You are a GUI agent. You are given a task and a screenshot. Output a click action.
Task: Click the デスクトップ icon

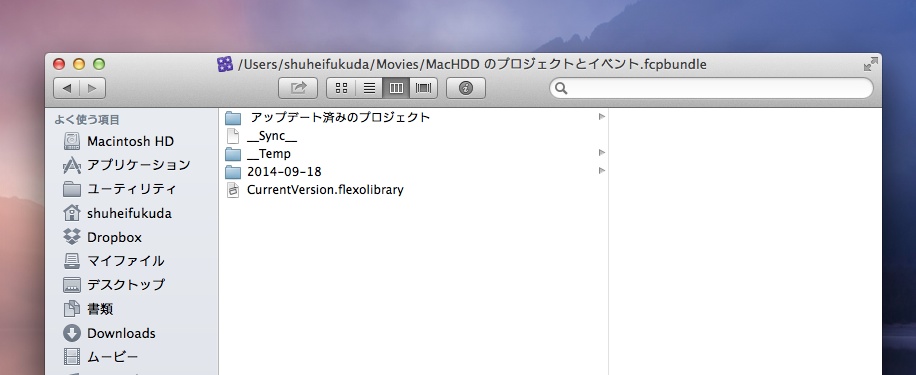[72, 285]
